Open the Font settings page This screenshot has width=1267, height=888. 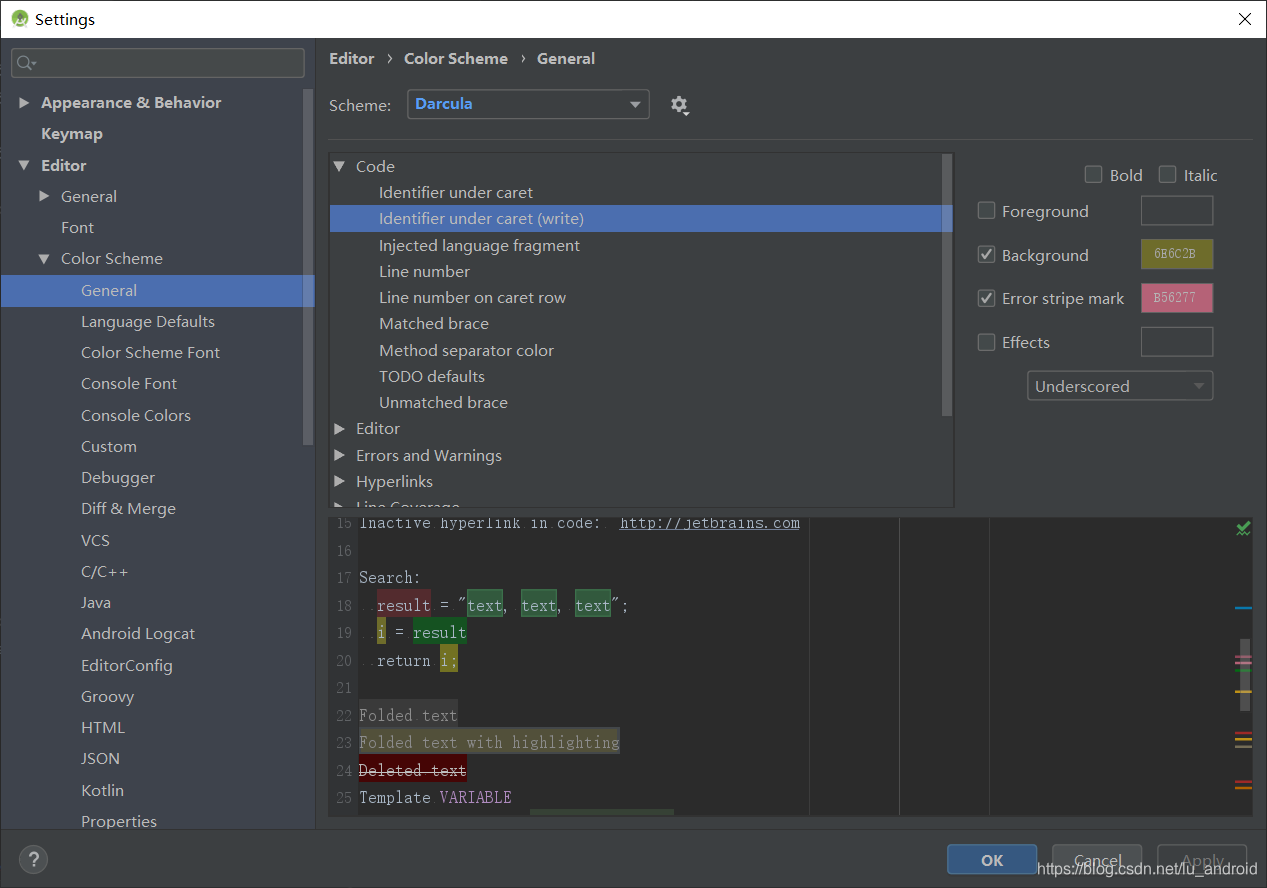[x=77, y=228]
